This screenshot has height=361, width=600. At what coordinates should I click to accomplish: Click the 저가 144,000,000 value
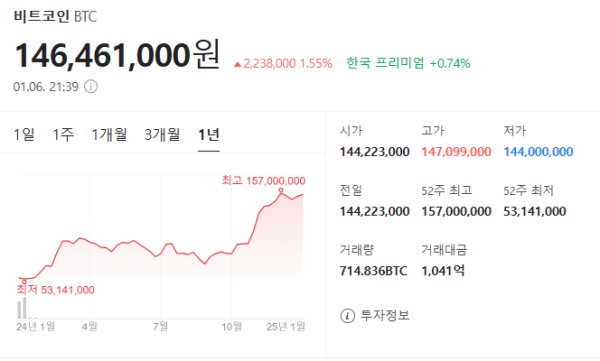[x=538, y=152]
